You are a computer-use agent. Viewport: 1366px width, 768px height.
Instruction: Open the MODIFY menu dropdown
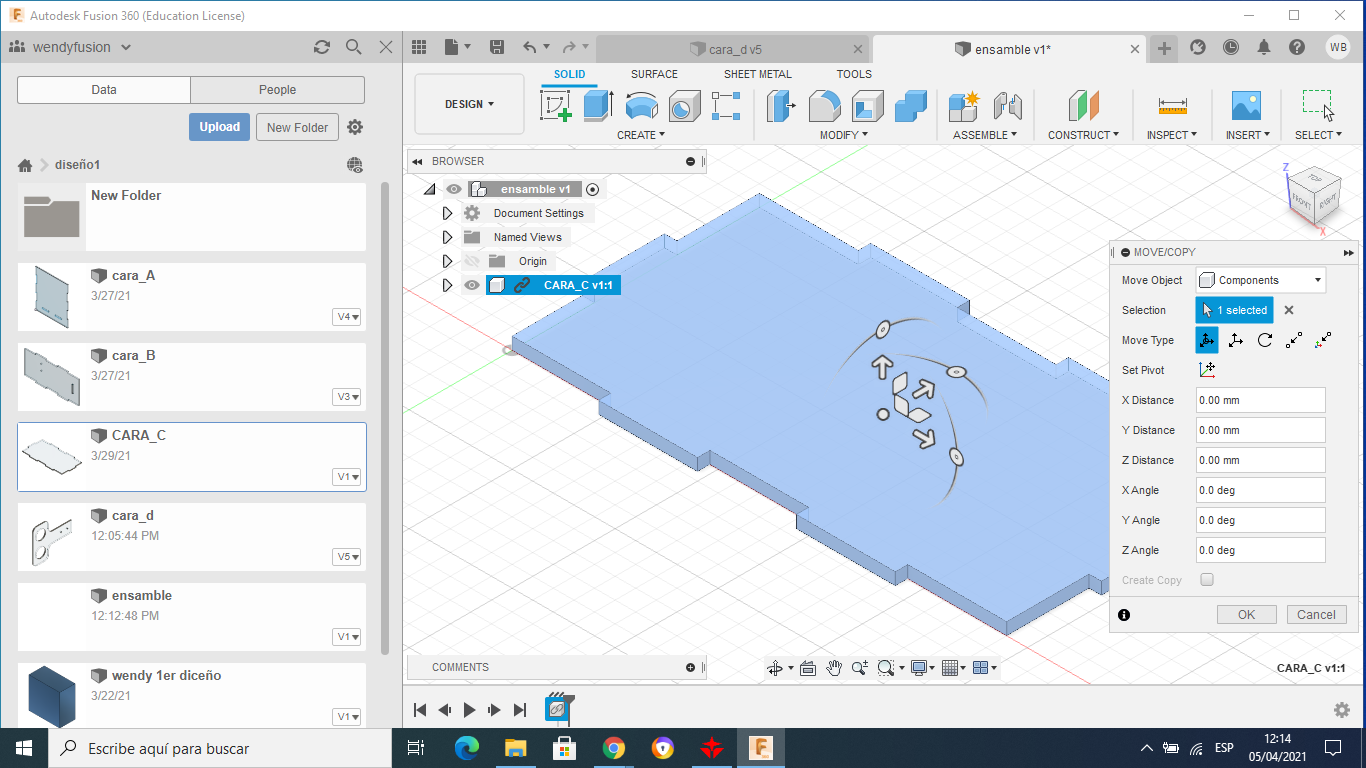(x=844, y=135)
